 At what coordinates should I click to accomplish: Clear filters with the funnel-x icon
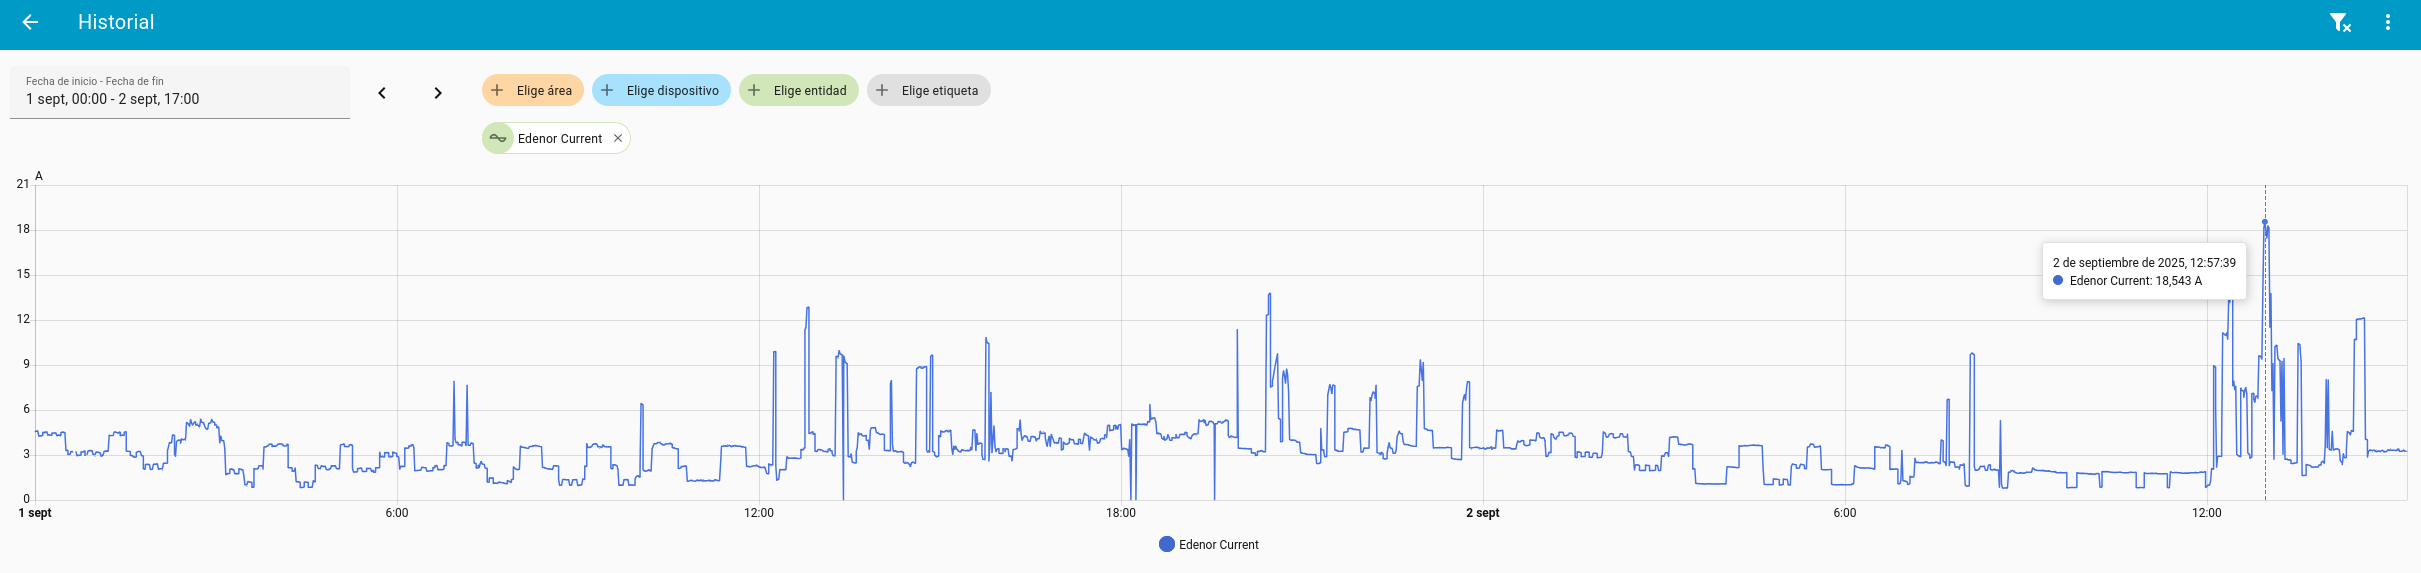[2339, 22]
